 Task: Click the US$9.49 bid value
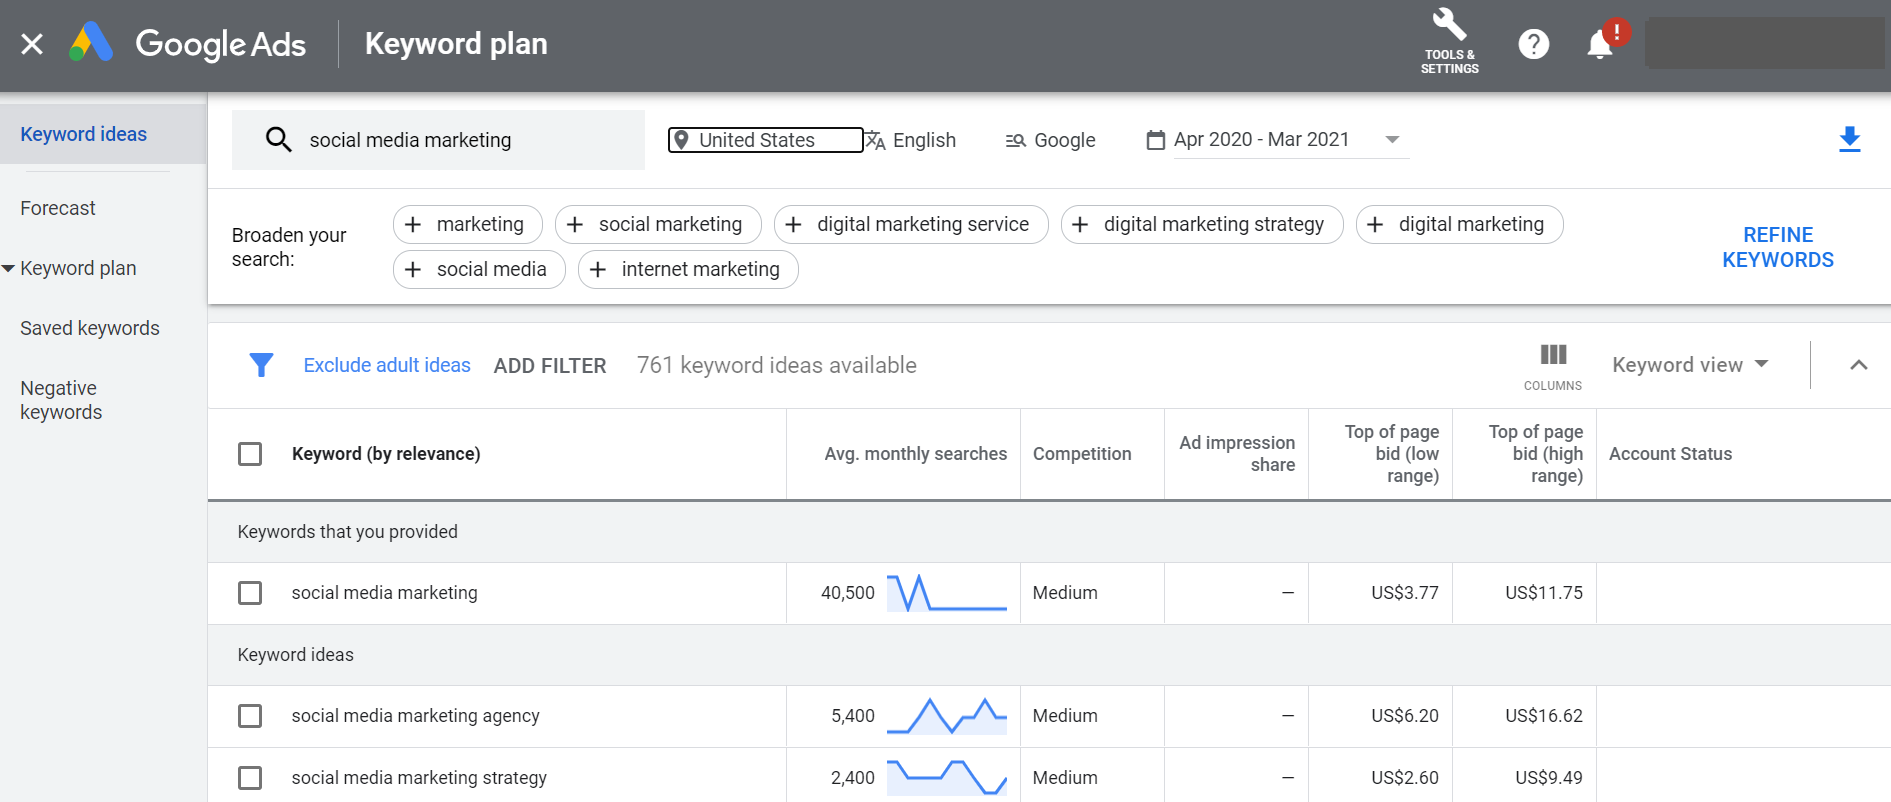coord(1549,778)
